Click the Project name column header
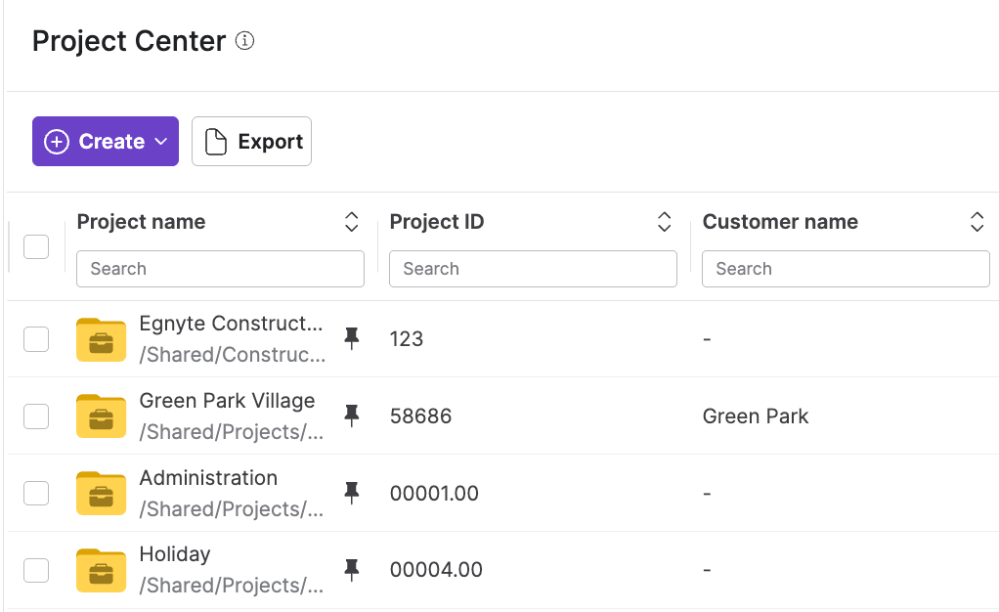 pyautogui.click(x=141, y=222)
